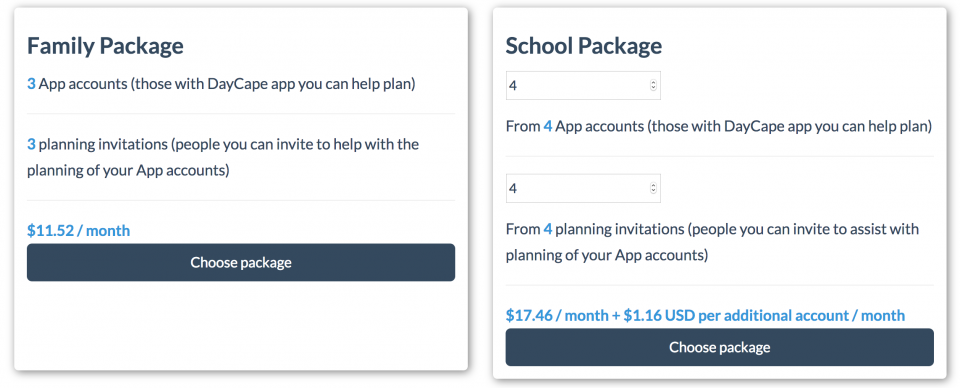Image resolution: width=960 pixels, height=388 pixels.
Task: Increase planning invitations with up stepper arrow
Action: coord(653,185)
